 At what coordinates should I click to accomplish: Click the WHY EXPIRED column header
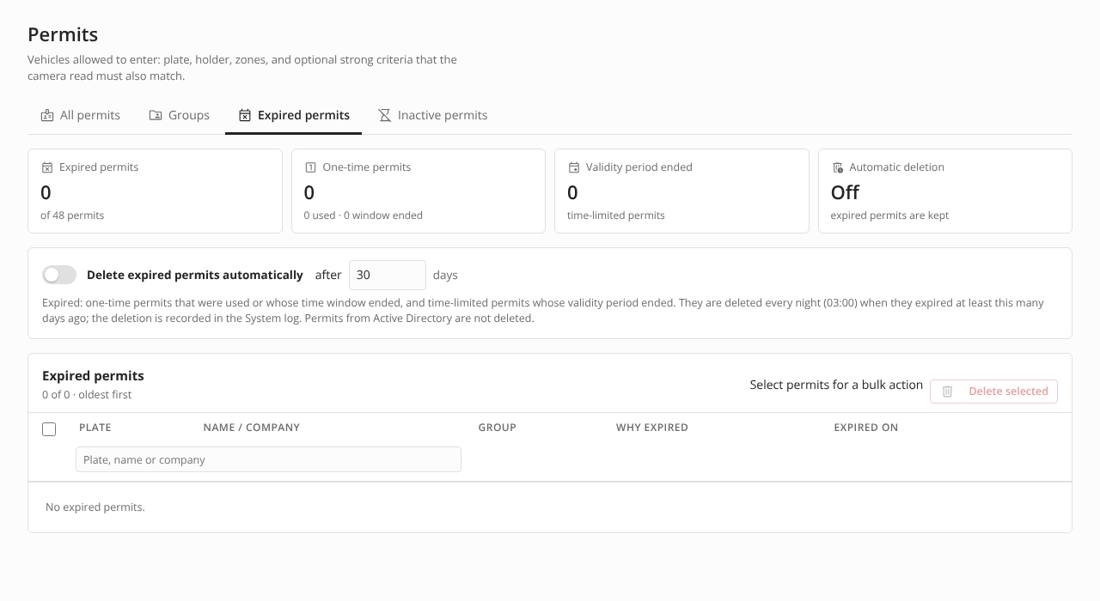(652, 427)
